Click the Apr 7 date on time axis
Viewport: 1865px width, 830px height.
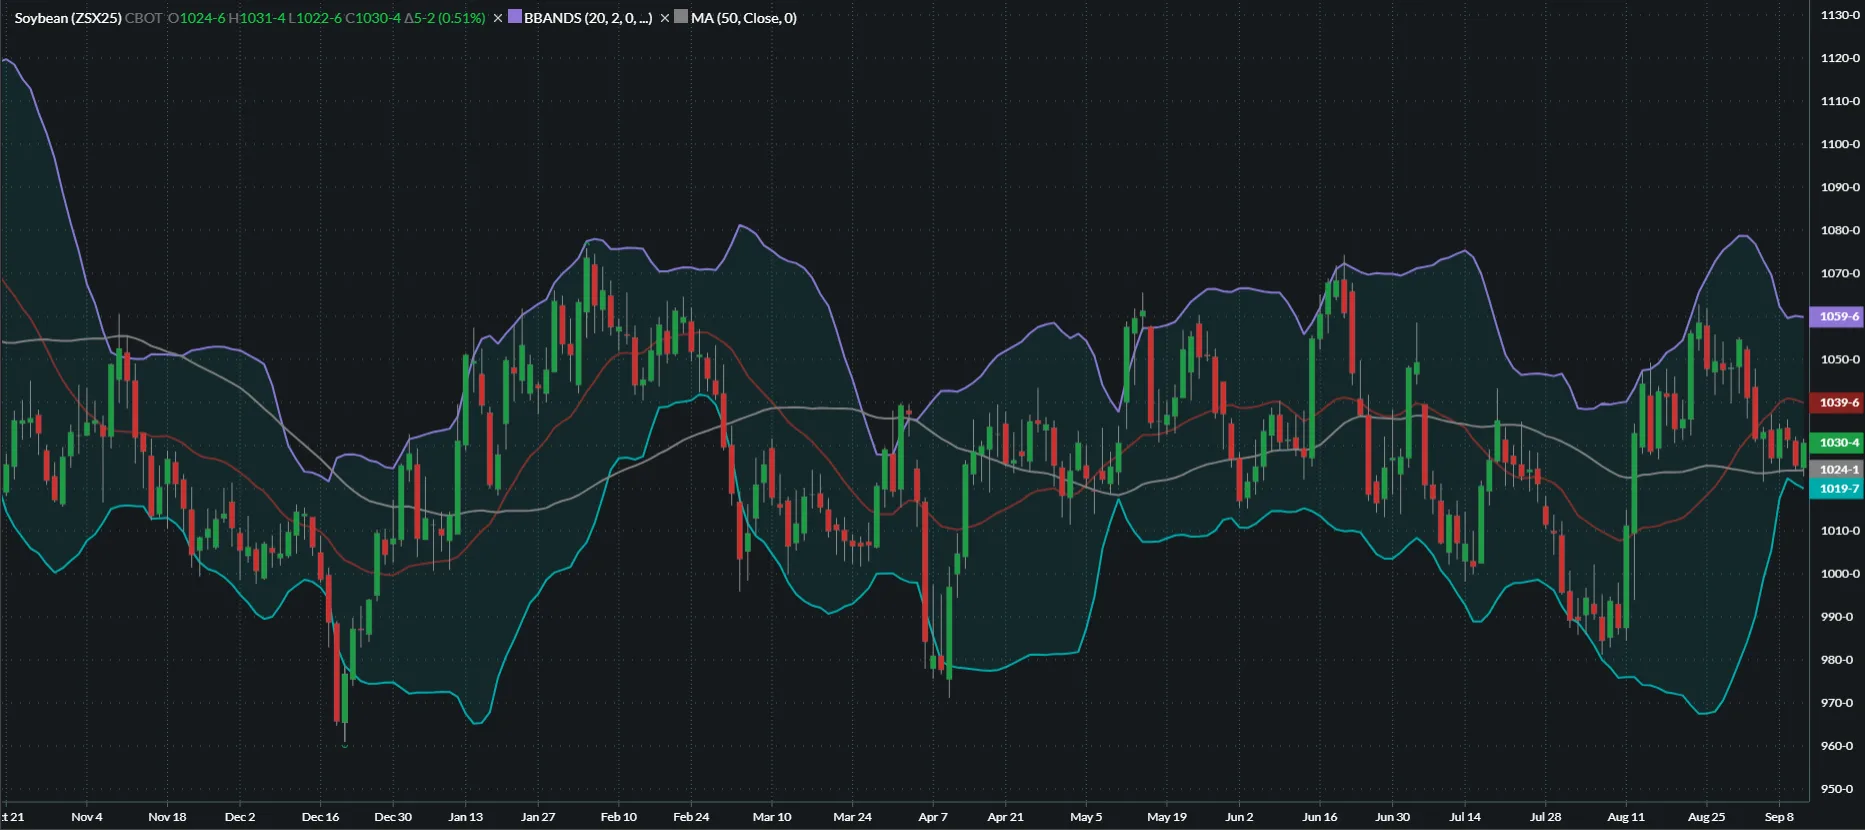point(933,817)
